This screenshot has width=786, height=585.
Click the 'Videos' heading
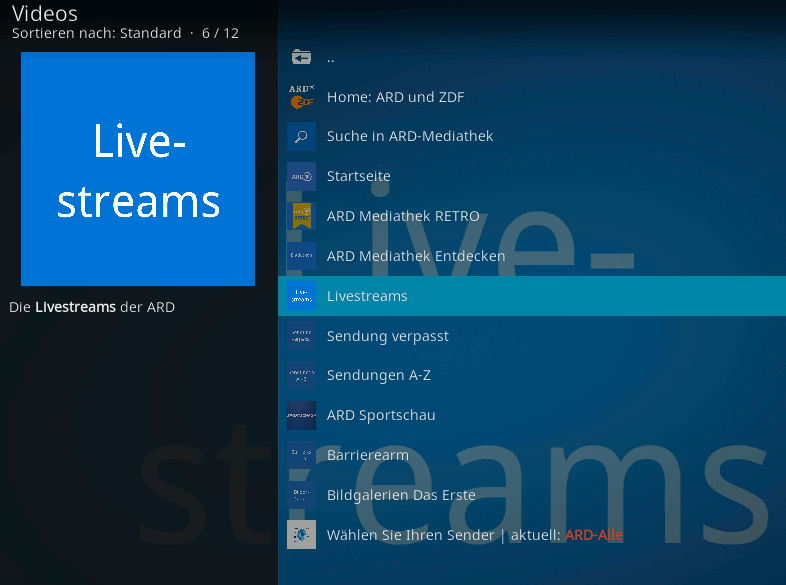point(45,14)
